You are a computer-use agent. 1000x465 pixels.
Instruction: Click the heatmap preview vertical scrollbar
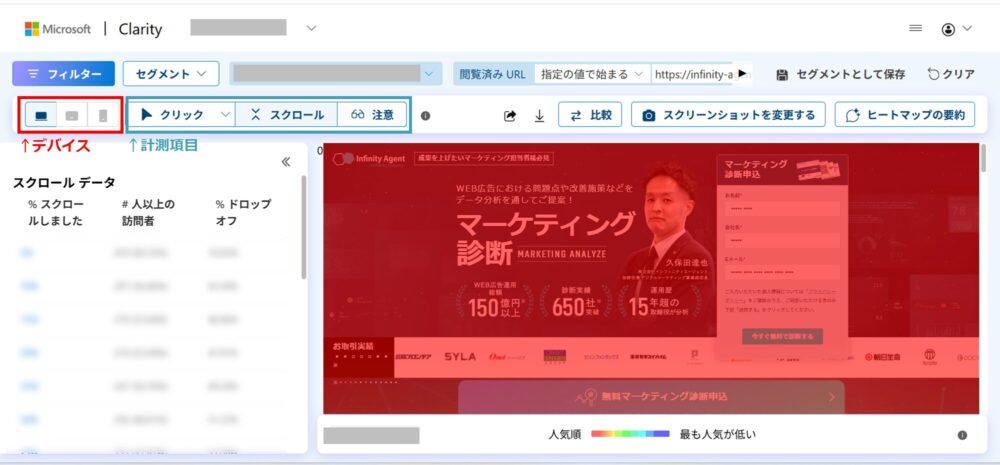click(983, 158)
